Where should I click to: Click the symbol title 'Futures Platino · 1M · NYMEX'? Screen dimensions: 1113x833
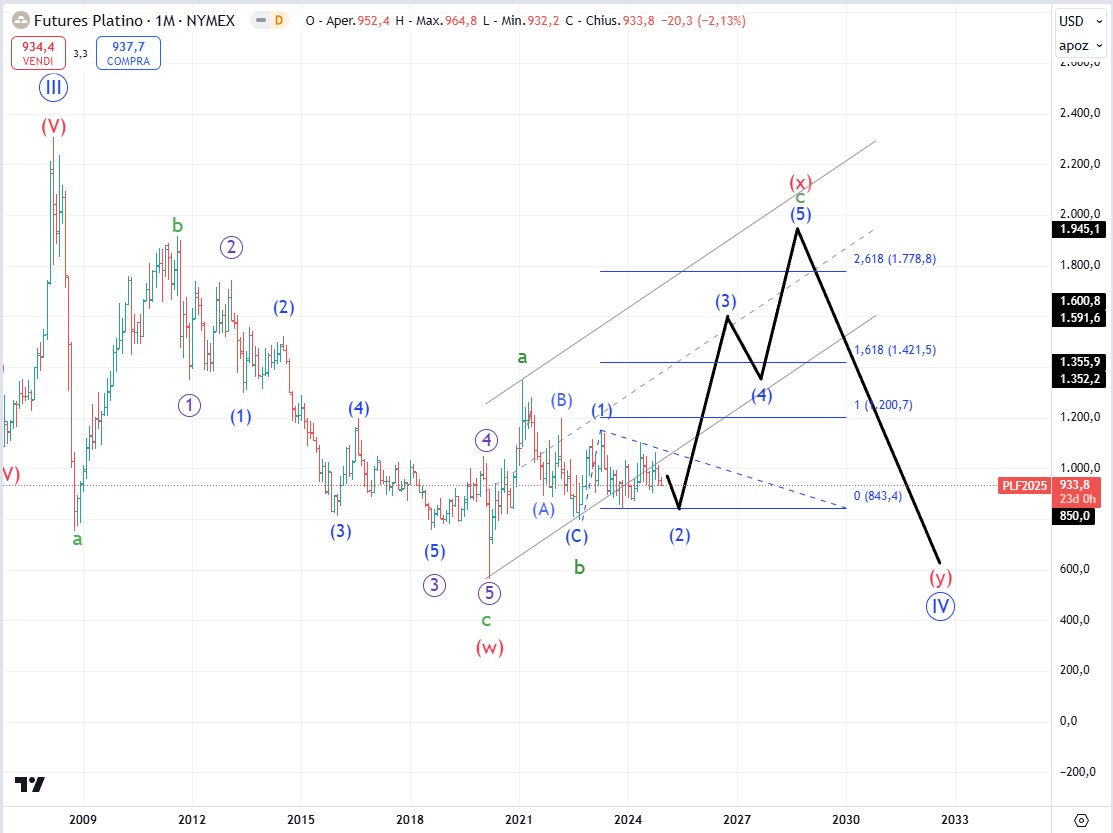pos(134,21)
